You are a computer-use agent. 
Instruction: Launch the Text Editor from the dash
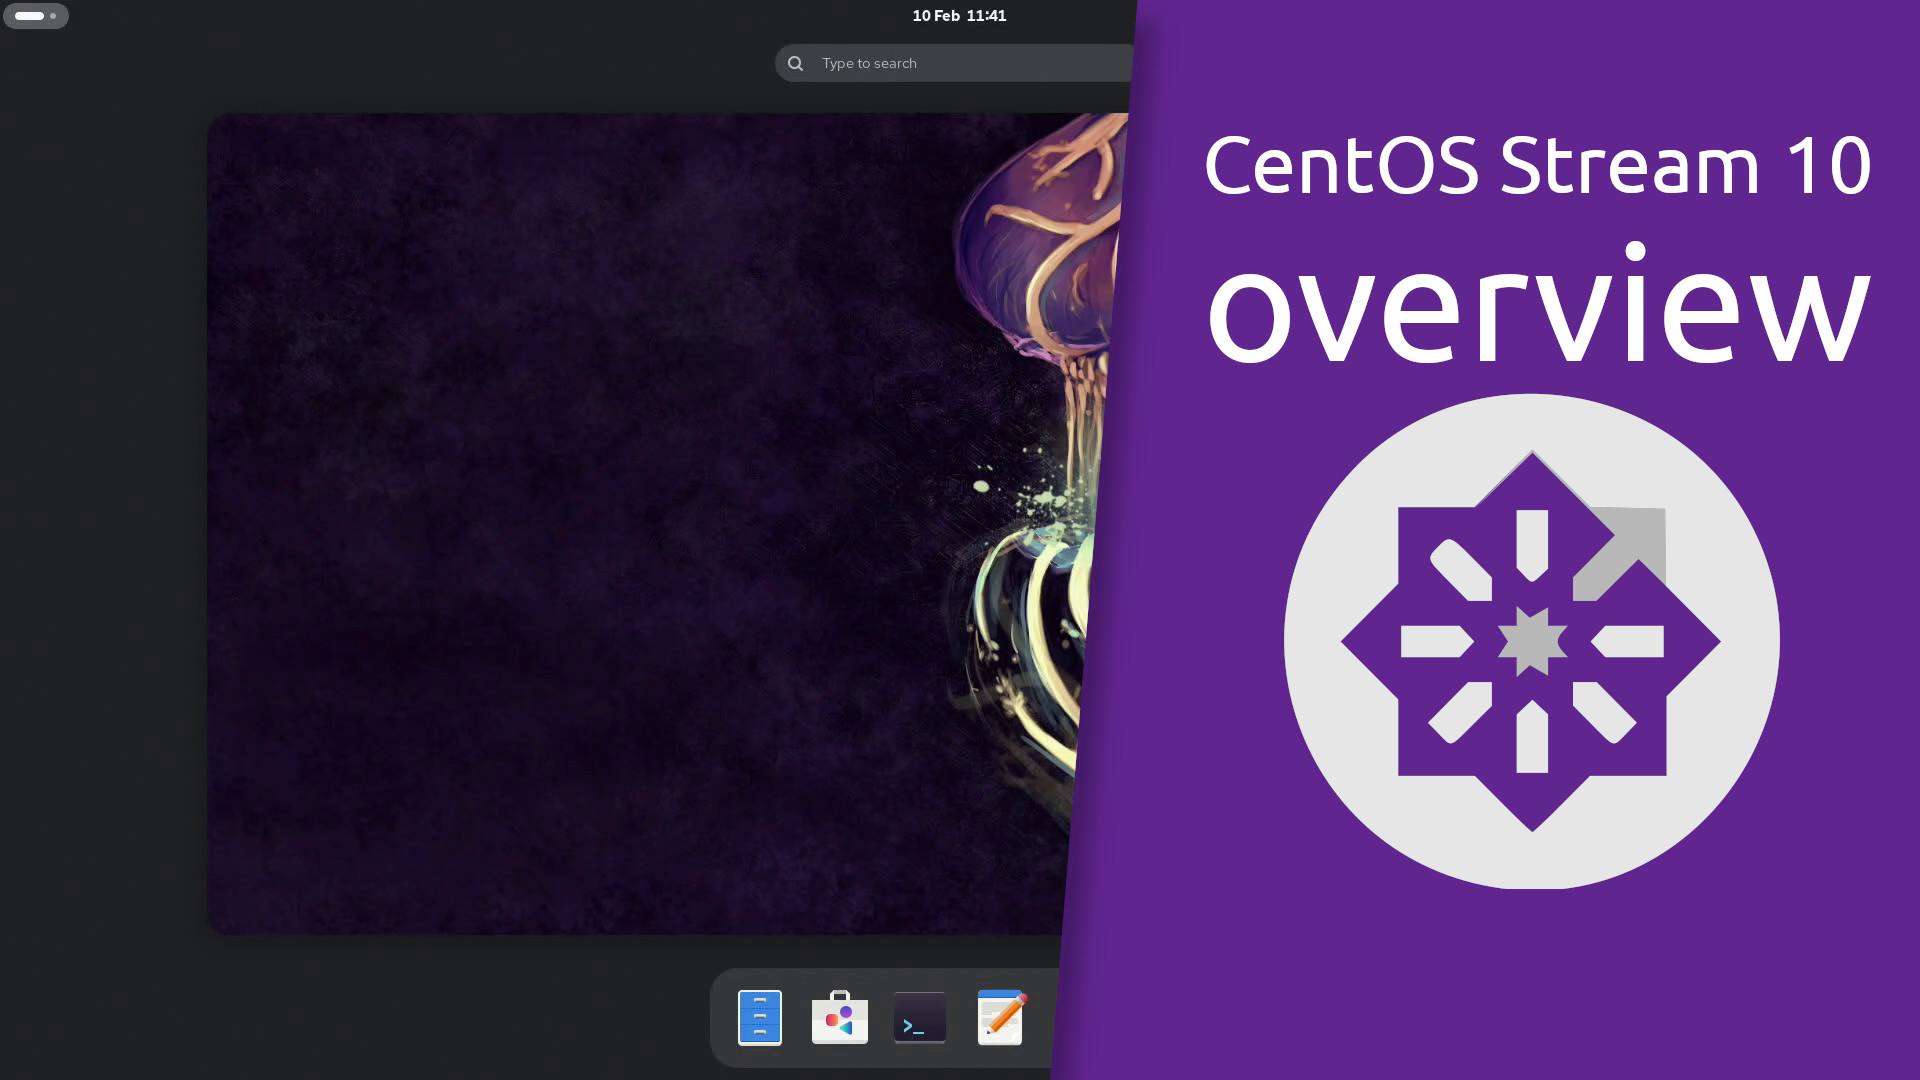[1000, 1017]
